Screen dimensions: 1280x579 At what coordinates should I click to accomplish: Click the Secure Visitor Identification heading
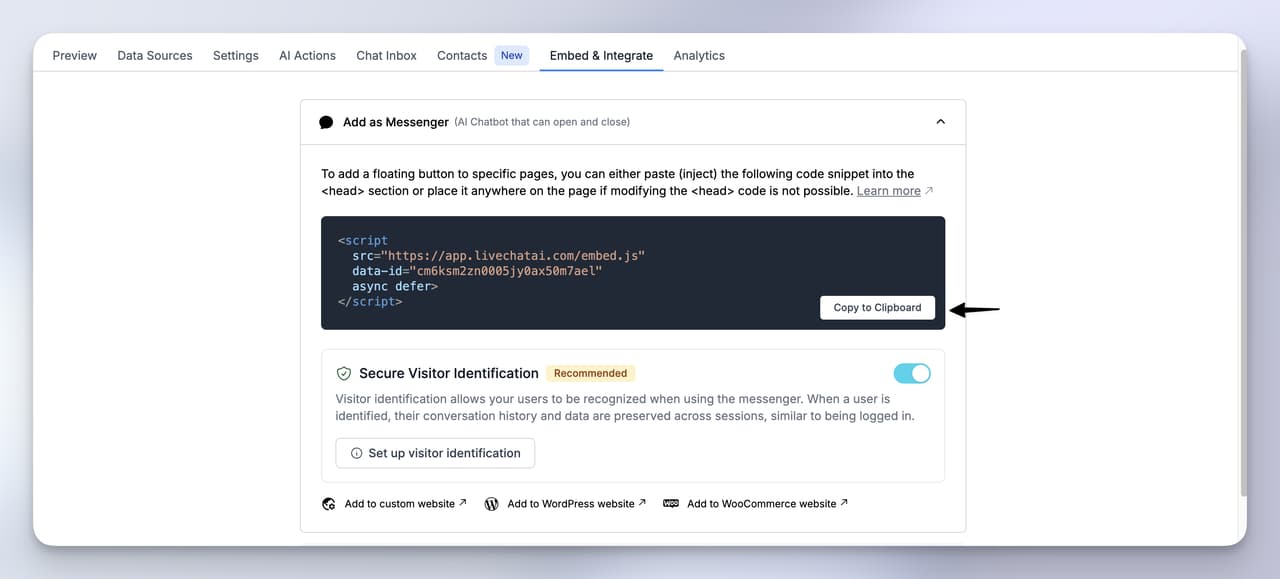449,373
